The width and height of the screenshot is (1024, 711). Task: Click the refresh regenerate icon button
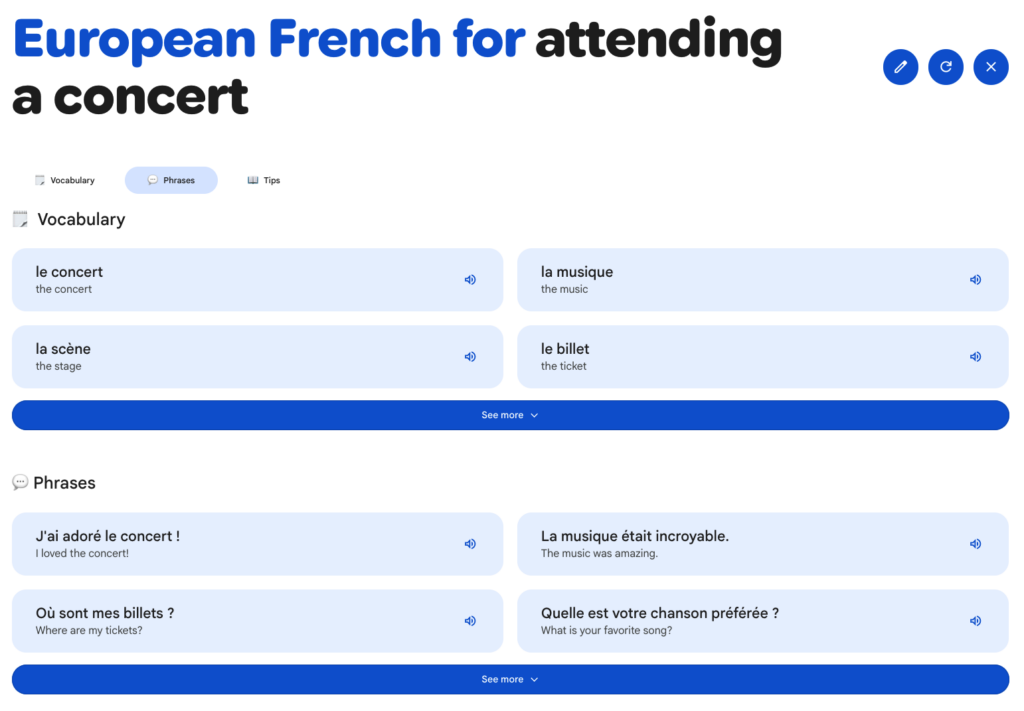(x=945, y=67)
